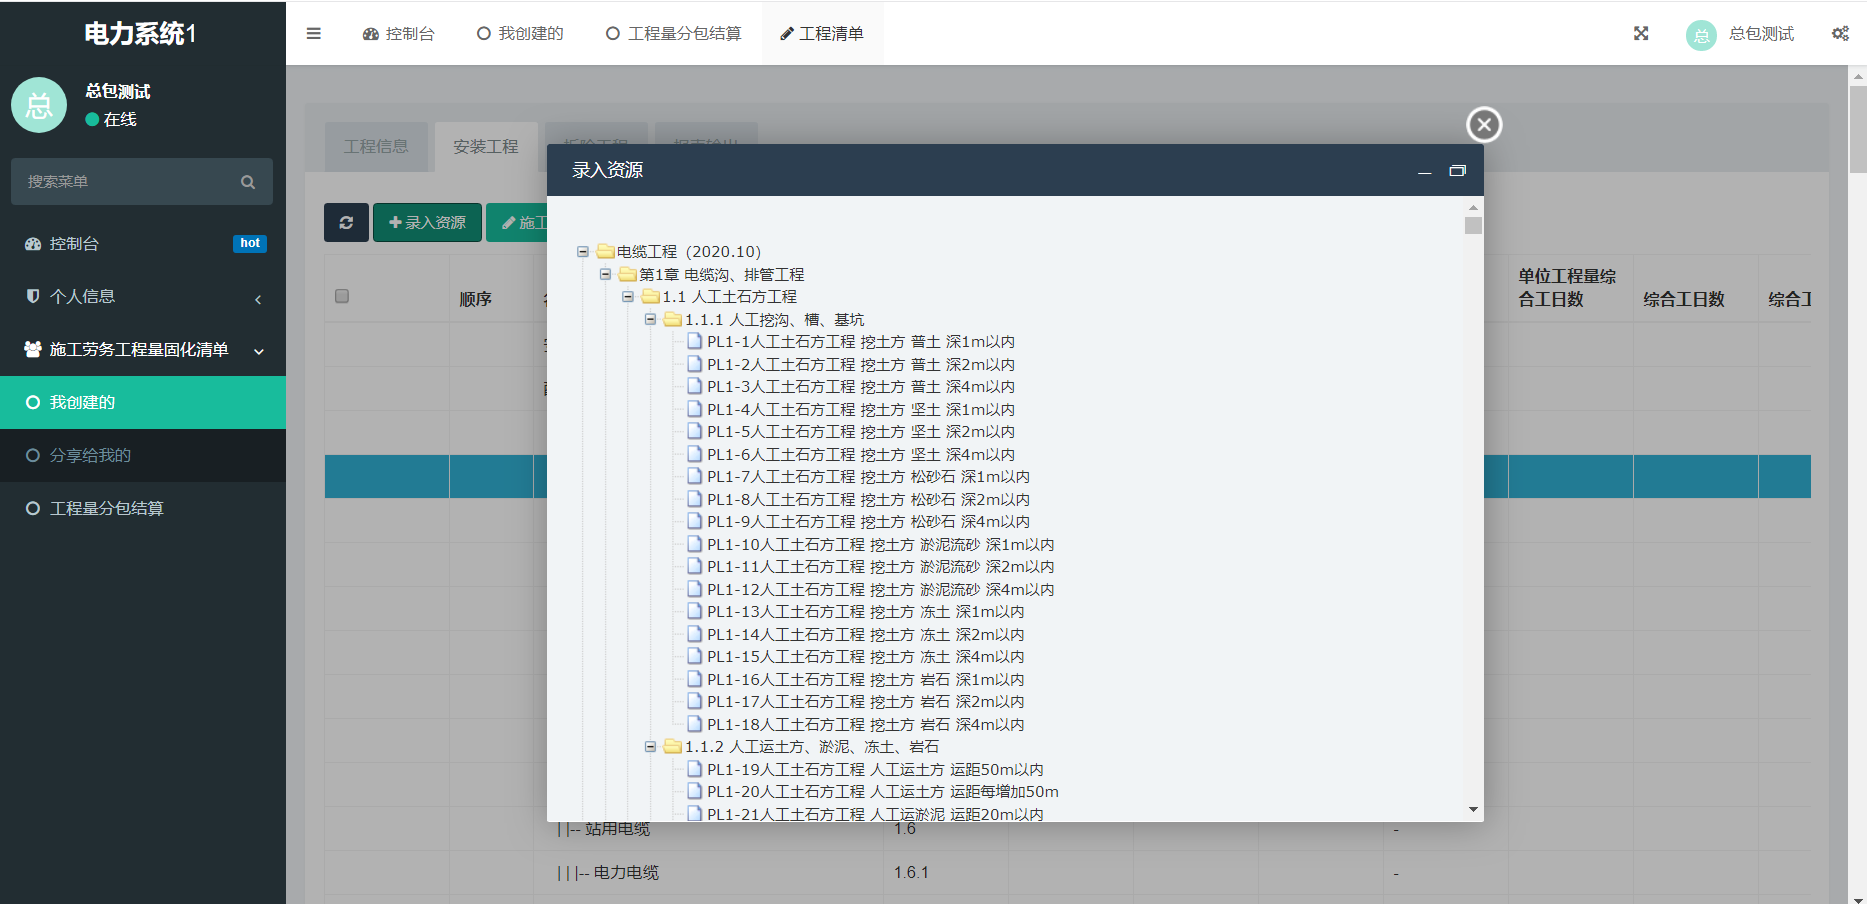Collapse the 施工劳务工程量固化清单 sidebar menu
1867x904 pixels.
coord(143,350)
